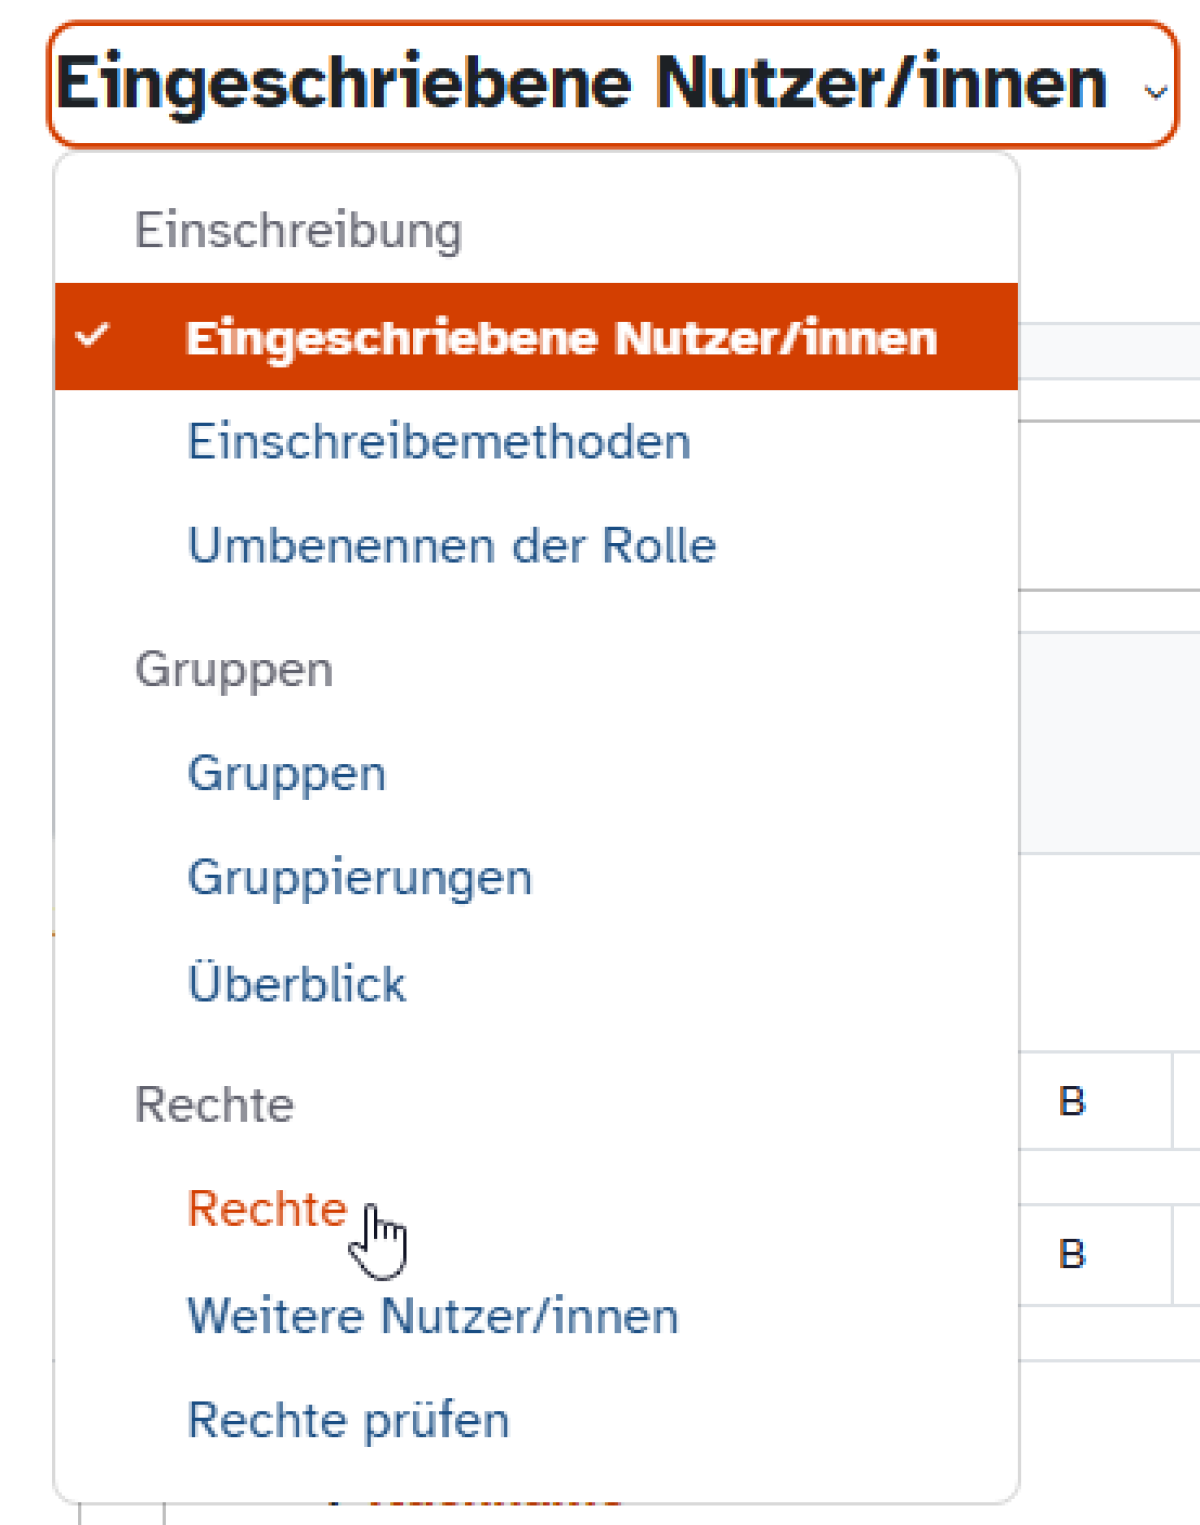1200x1525 pixels.
Task: Open the Eingeschriebene Nutzer/innen dropdown header
Action: (x=612, y=85)
